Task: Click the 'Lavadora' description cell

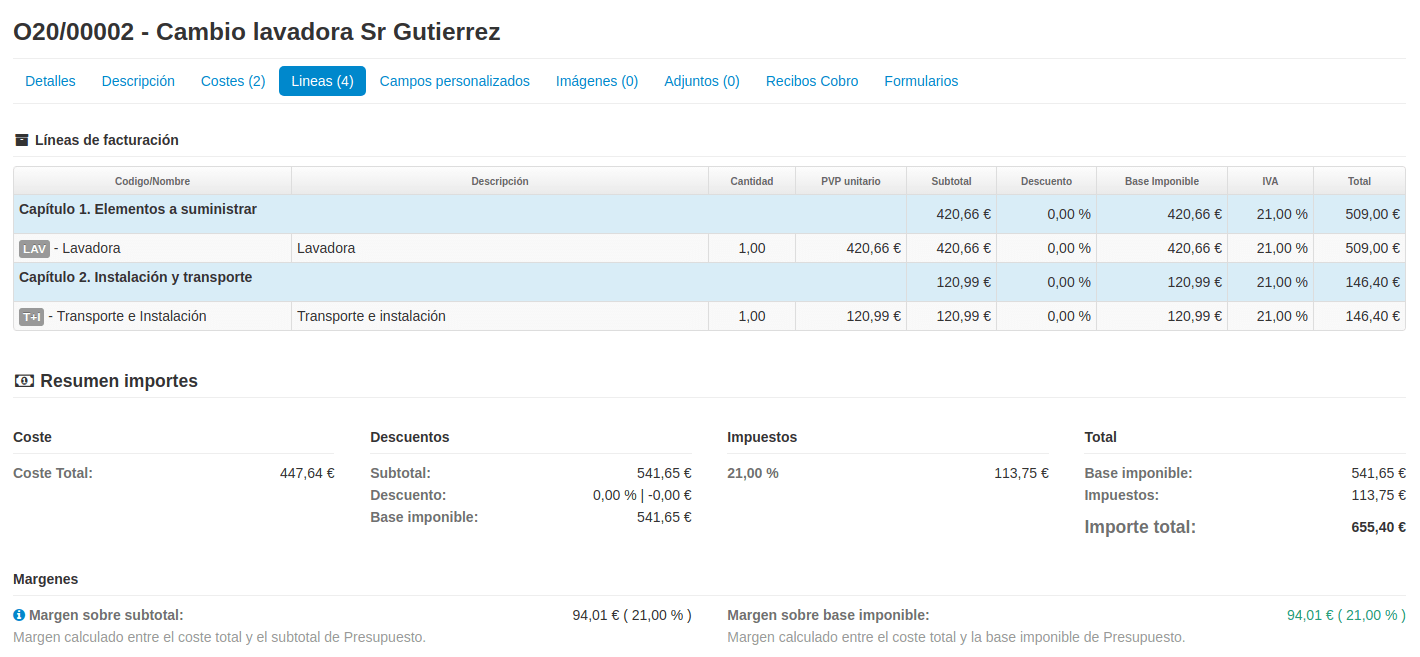Action: pos(500,248)
